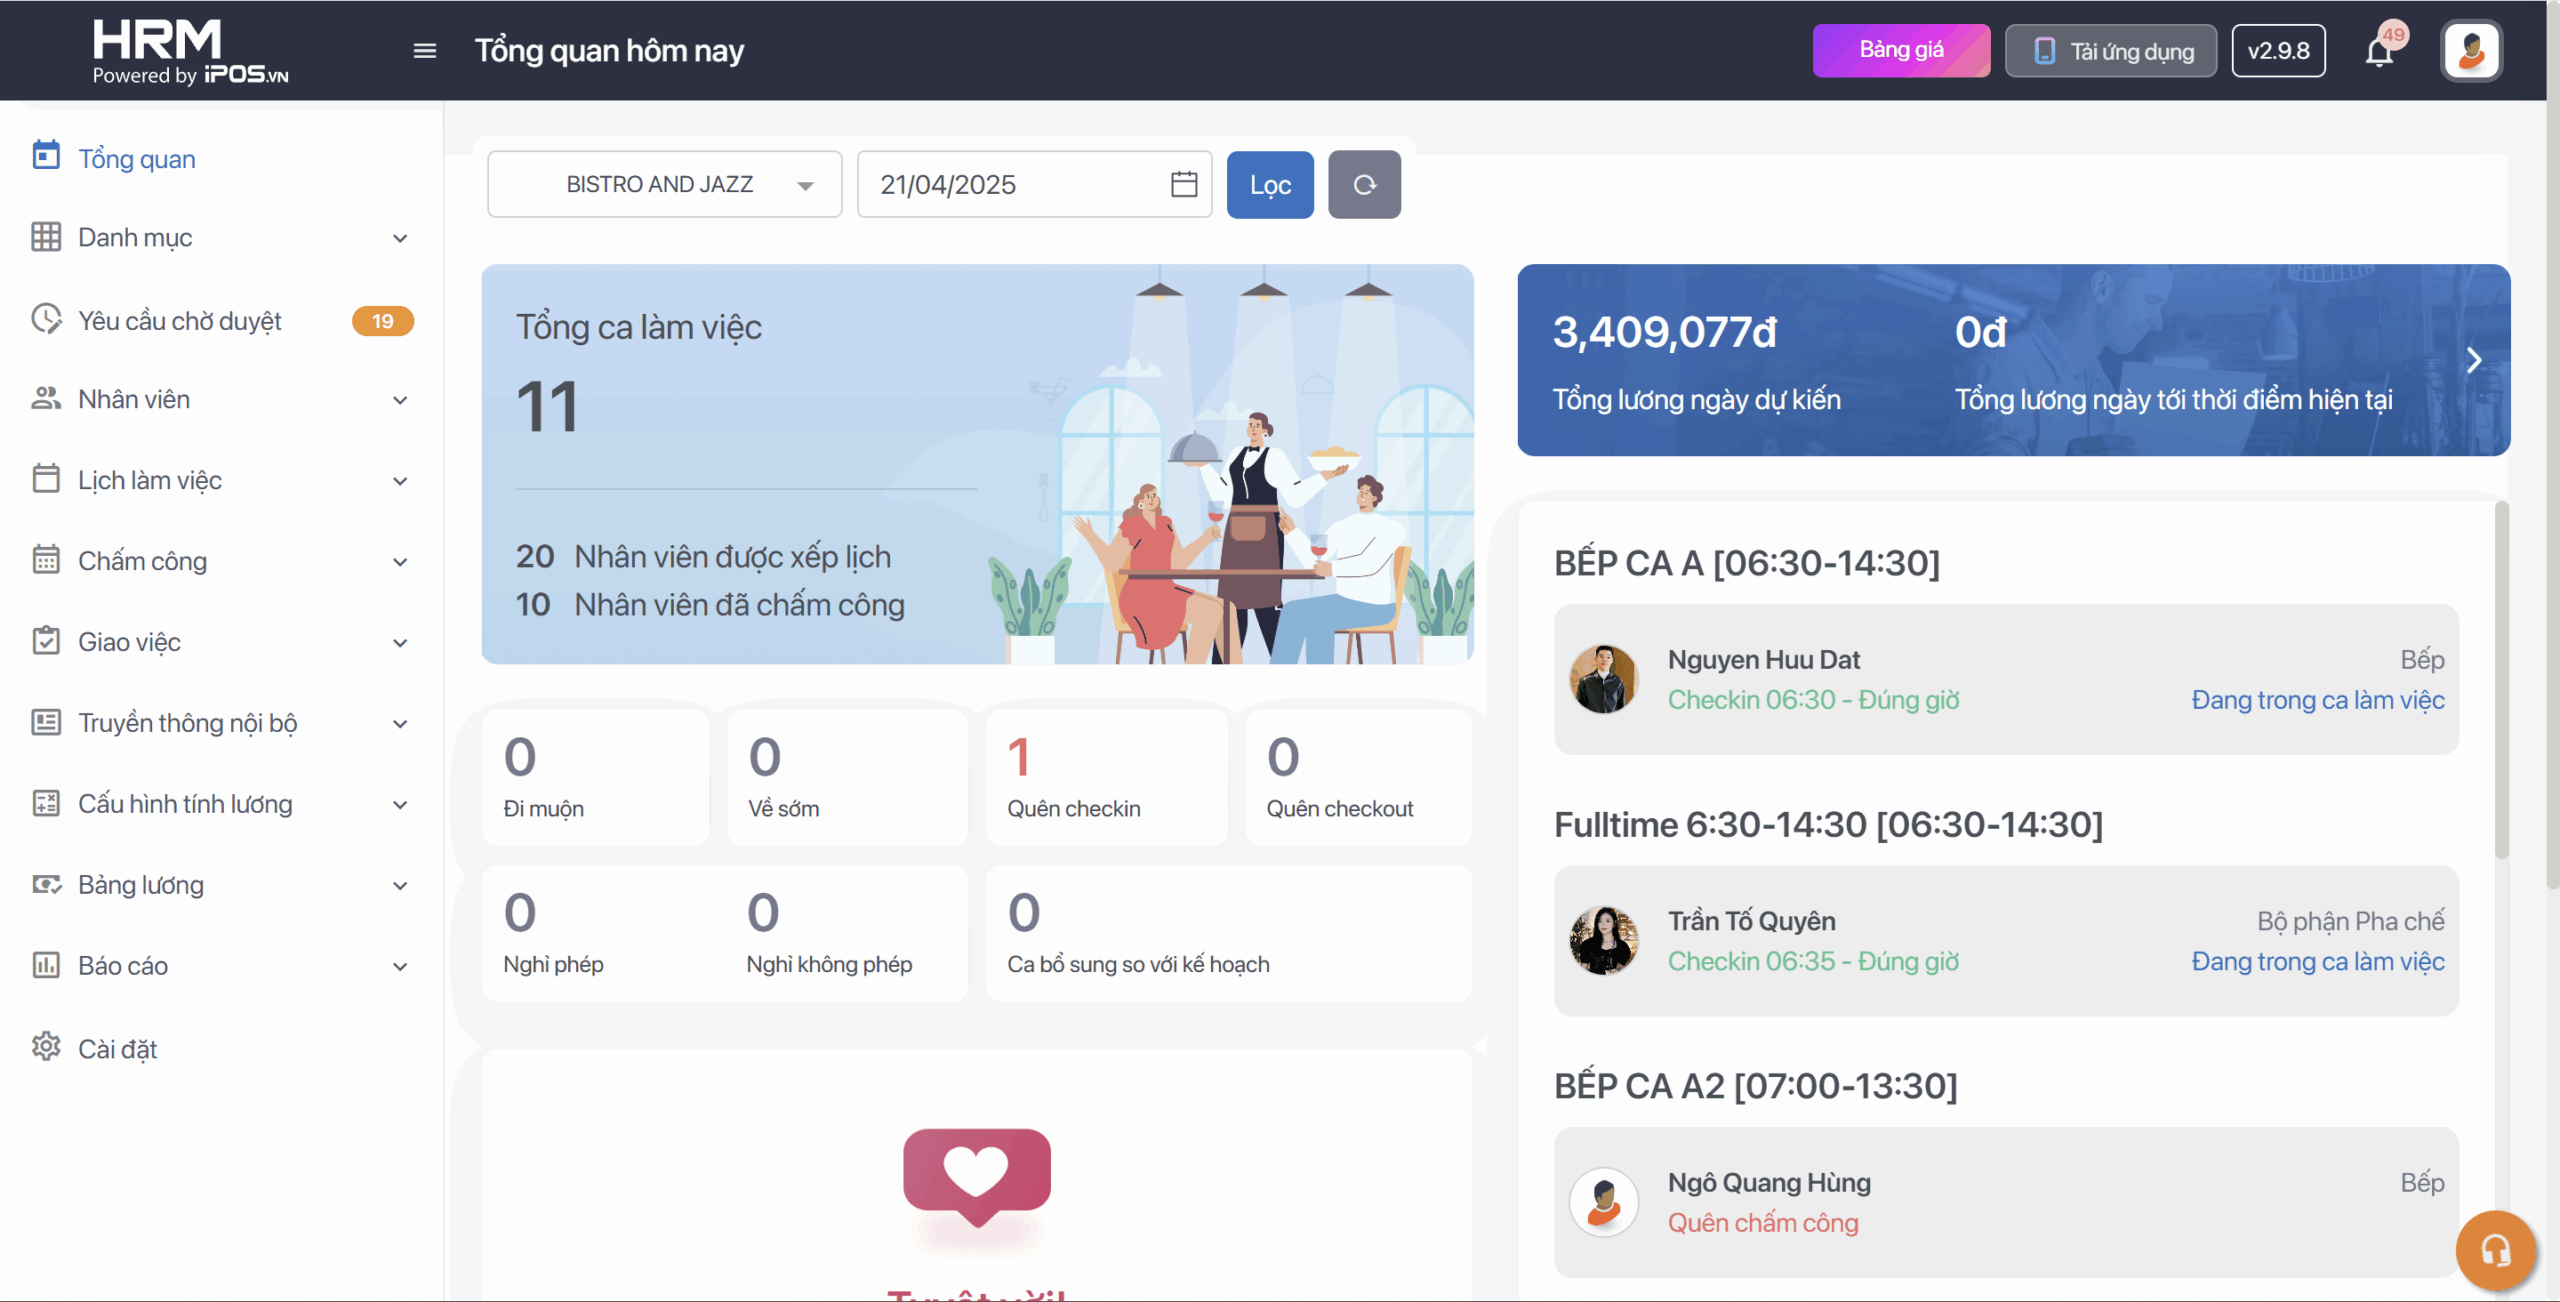This screenshot has height=1302, width=2560.
Task: Open the headset support chat icon
Action: point(2495,1250)
